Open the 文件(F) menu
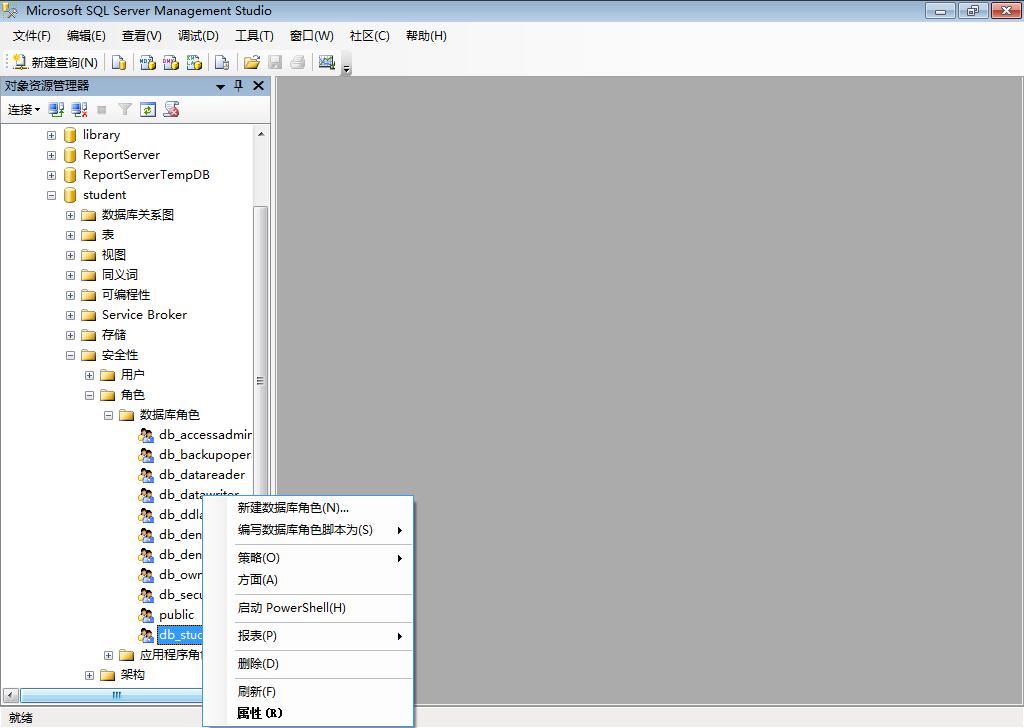This screenshot has width=1024, height=728. 31,36
